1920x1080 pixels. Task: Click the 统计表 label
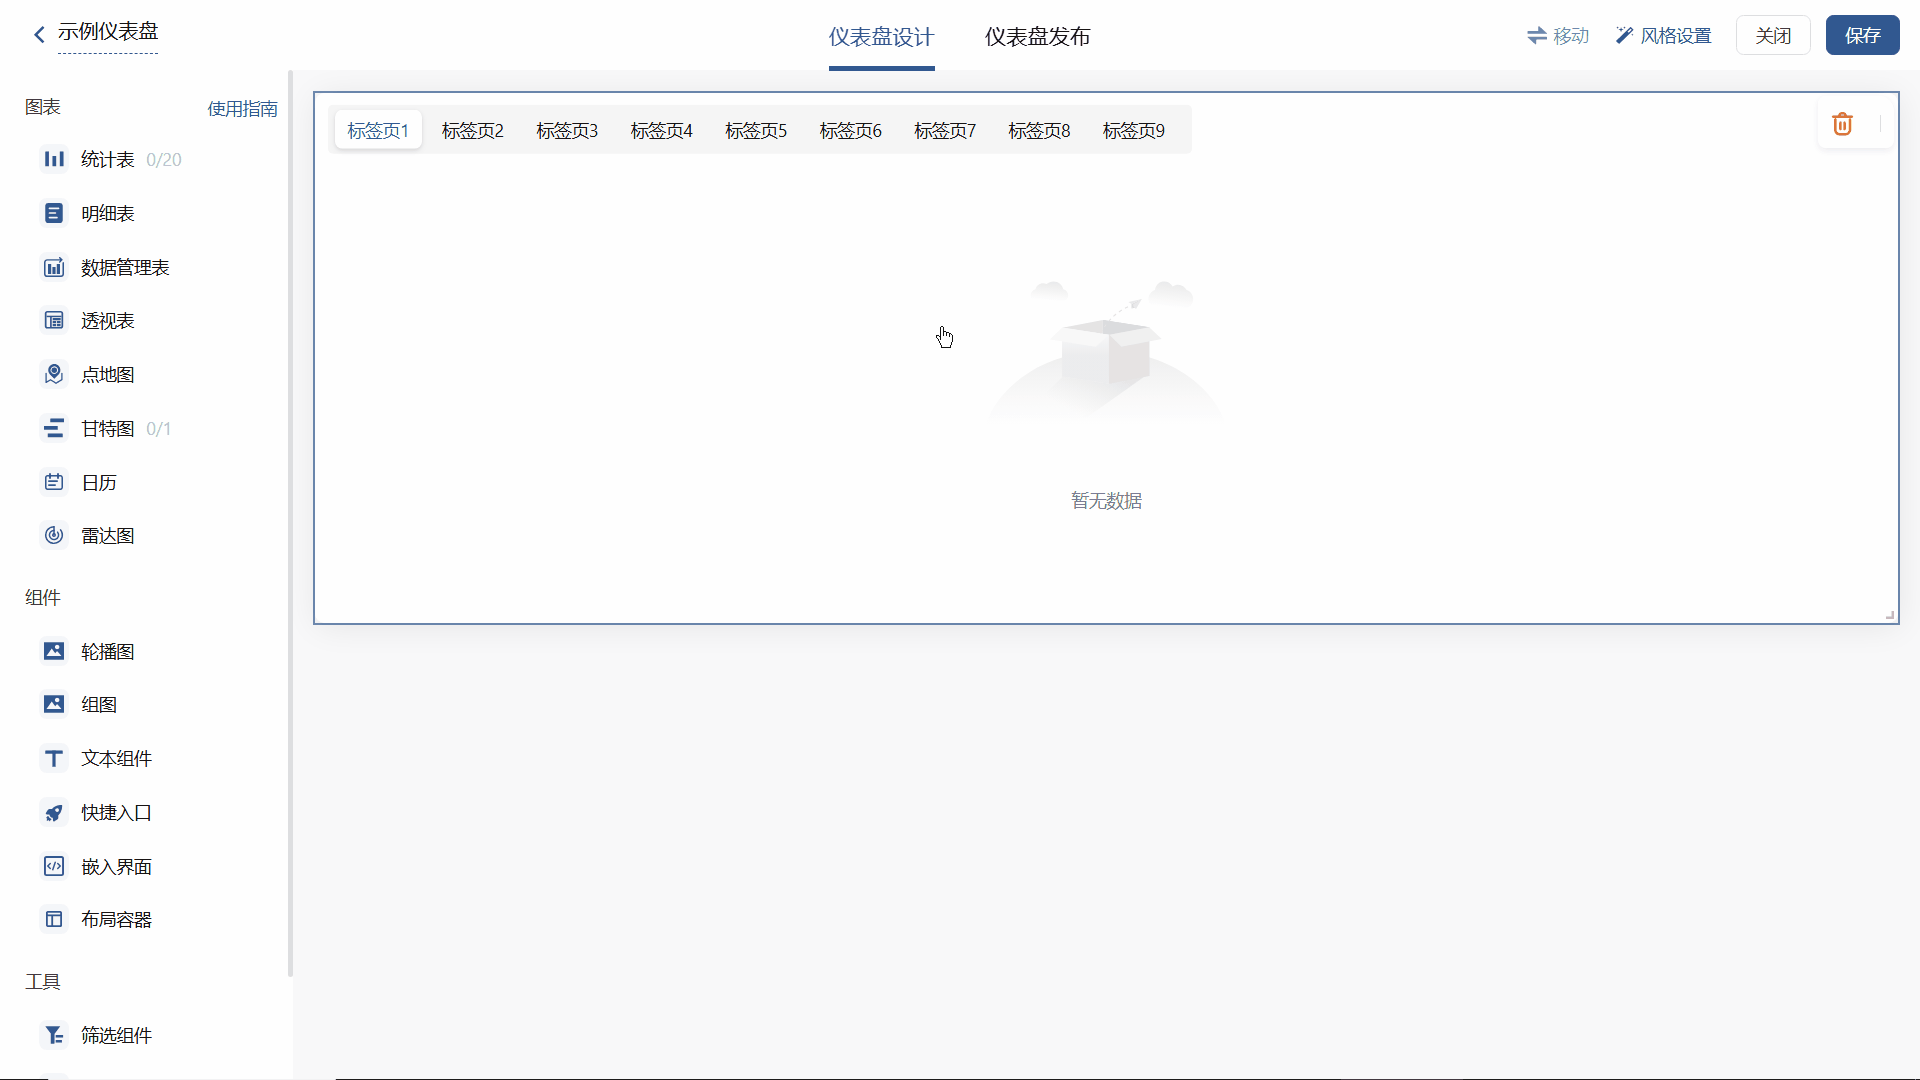point(108,159)
